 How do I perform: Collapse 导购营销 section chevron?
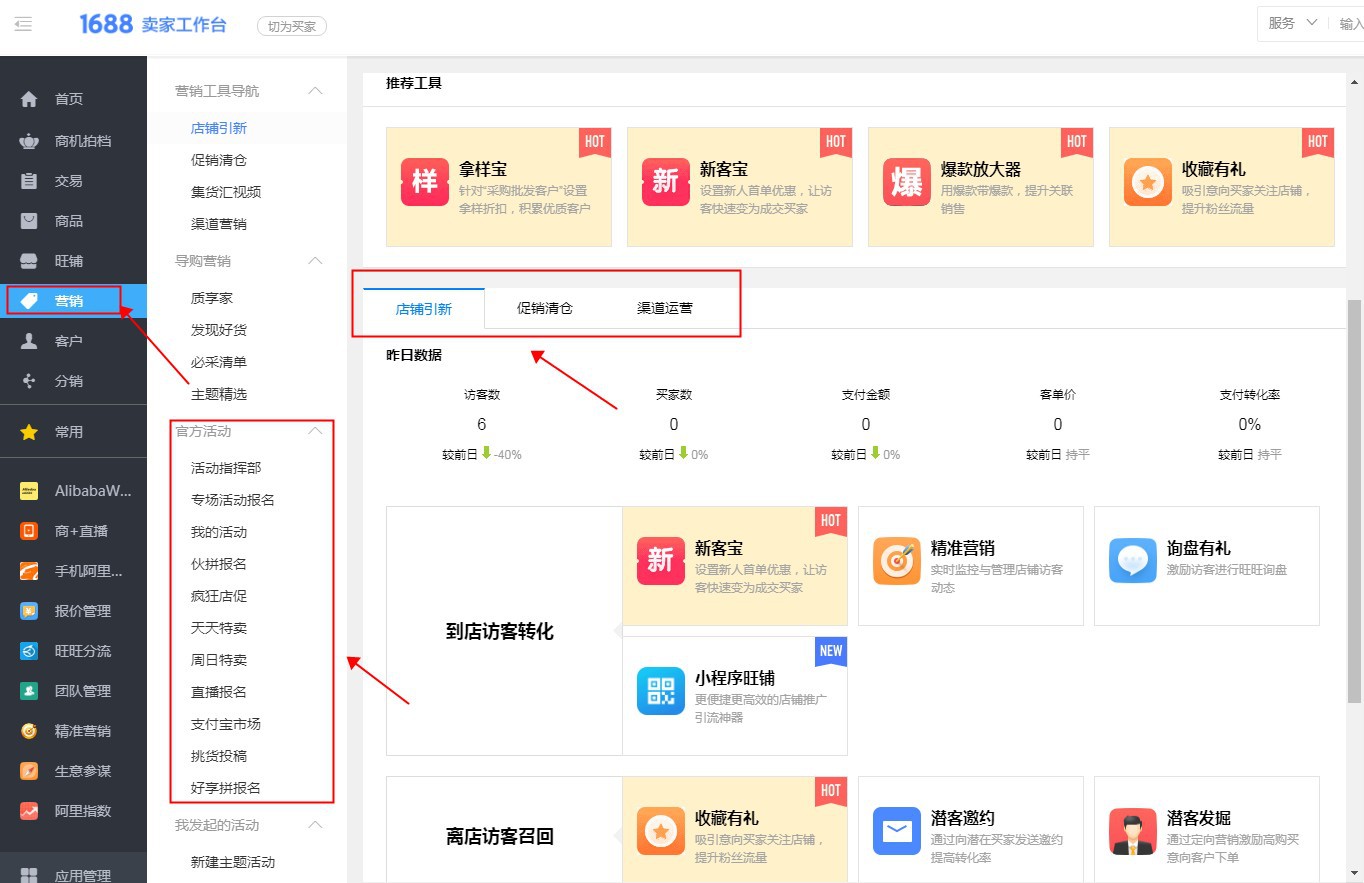click(x=315, y=261)
